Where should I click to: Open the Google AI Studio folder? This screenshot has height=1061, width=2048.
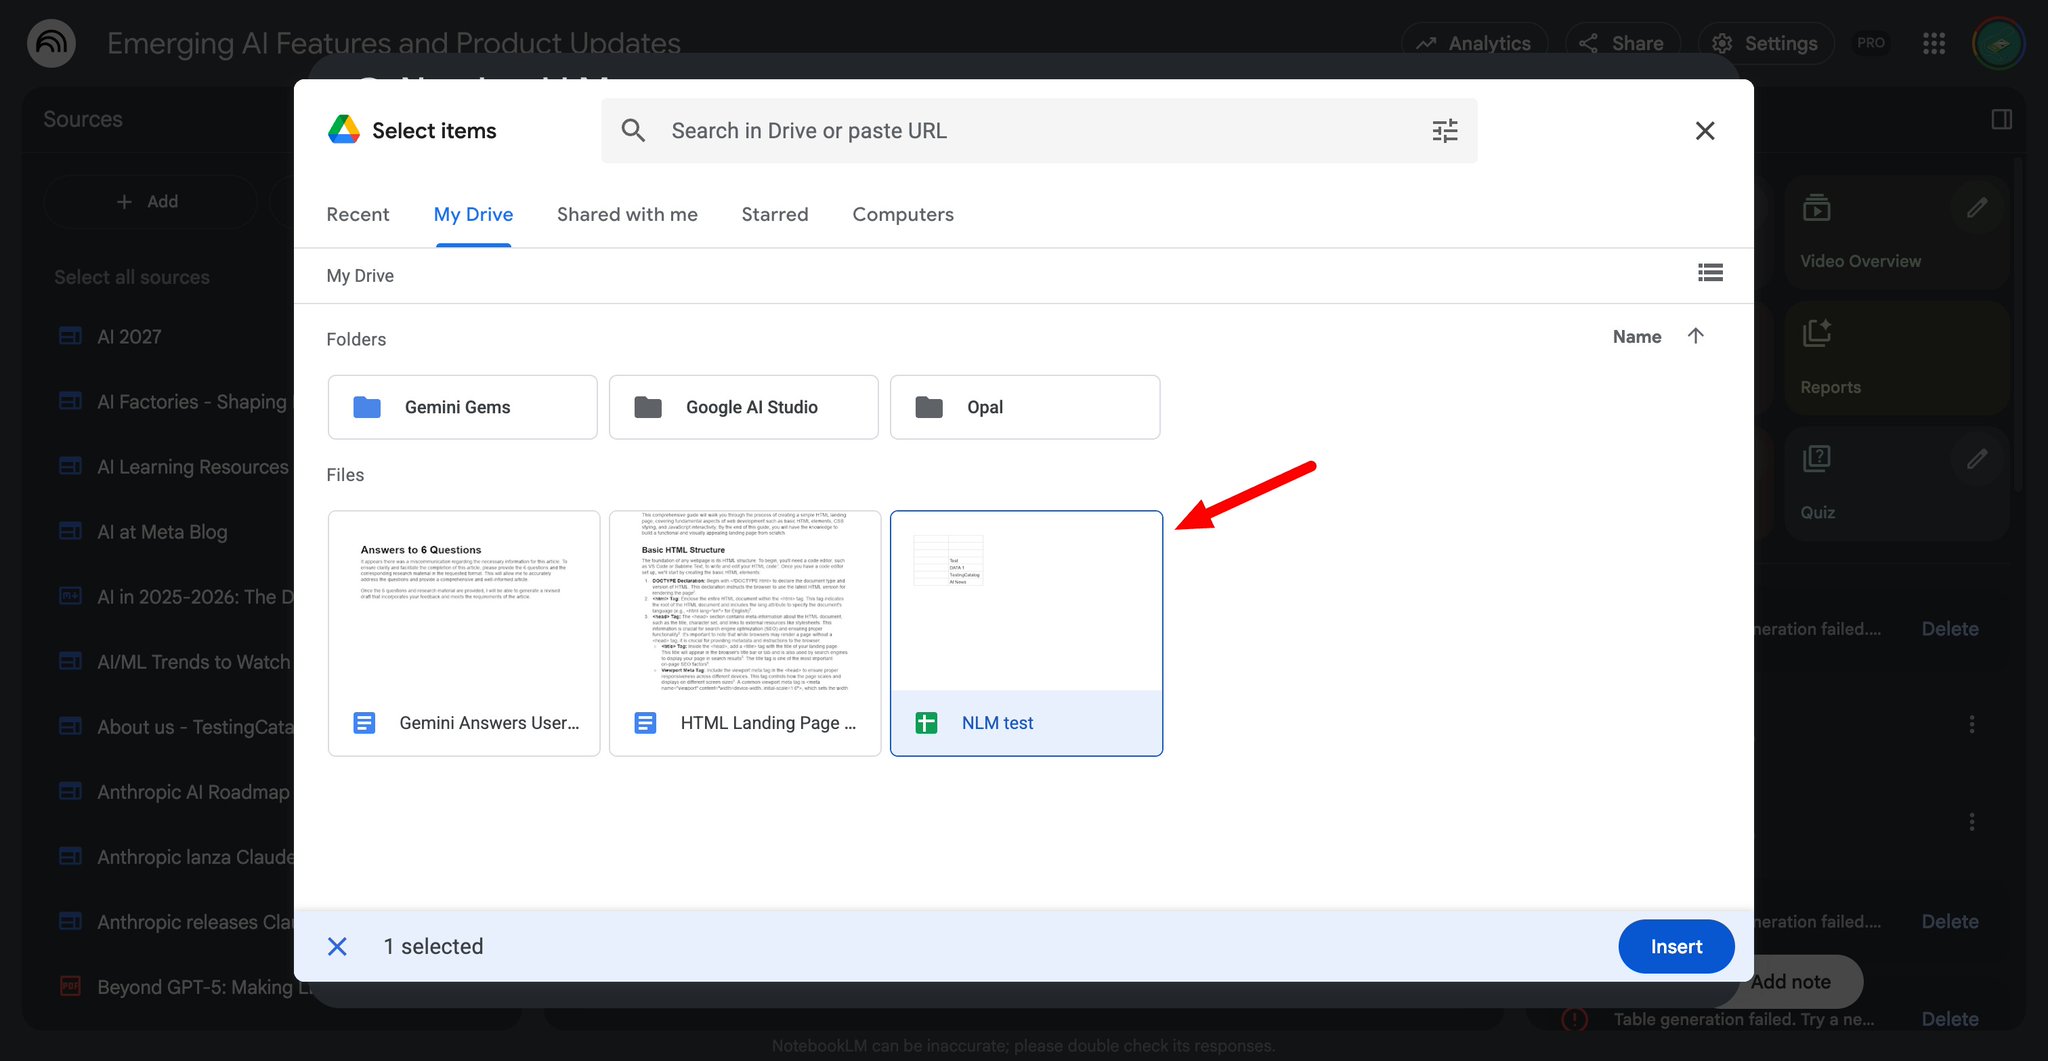(743, 407)
